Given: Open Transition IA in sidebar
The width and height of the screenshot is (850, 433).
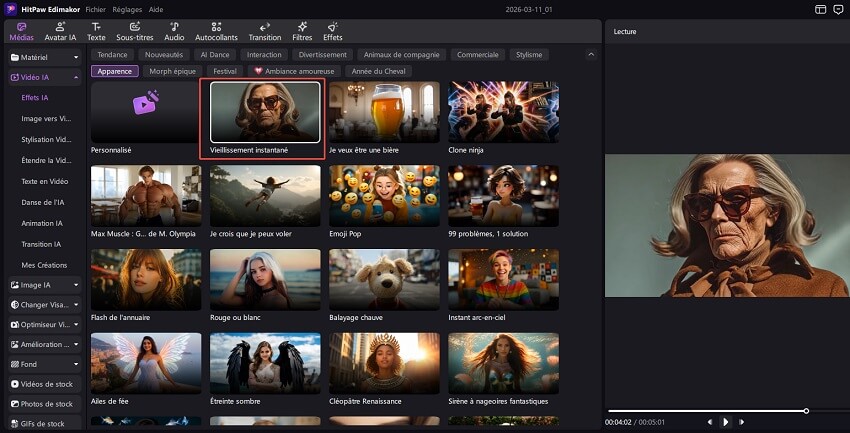Looking at the screenshot, I should click(x=41, y=244).
